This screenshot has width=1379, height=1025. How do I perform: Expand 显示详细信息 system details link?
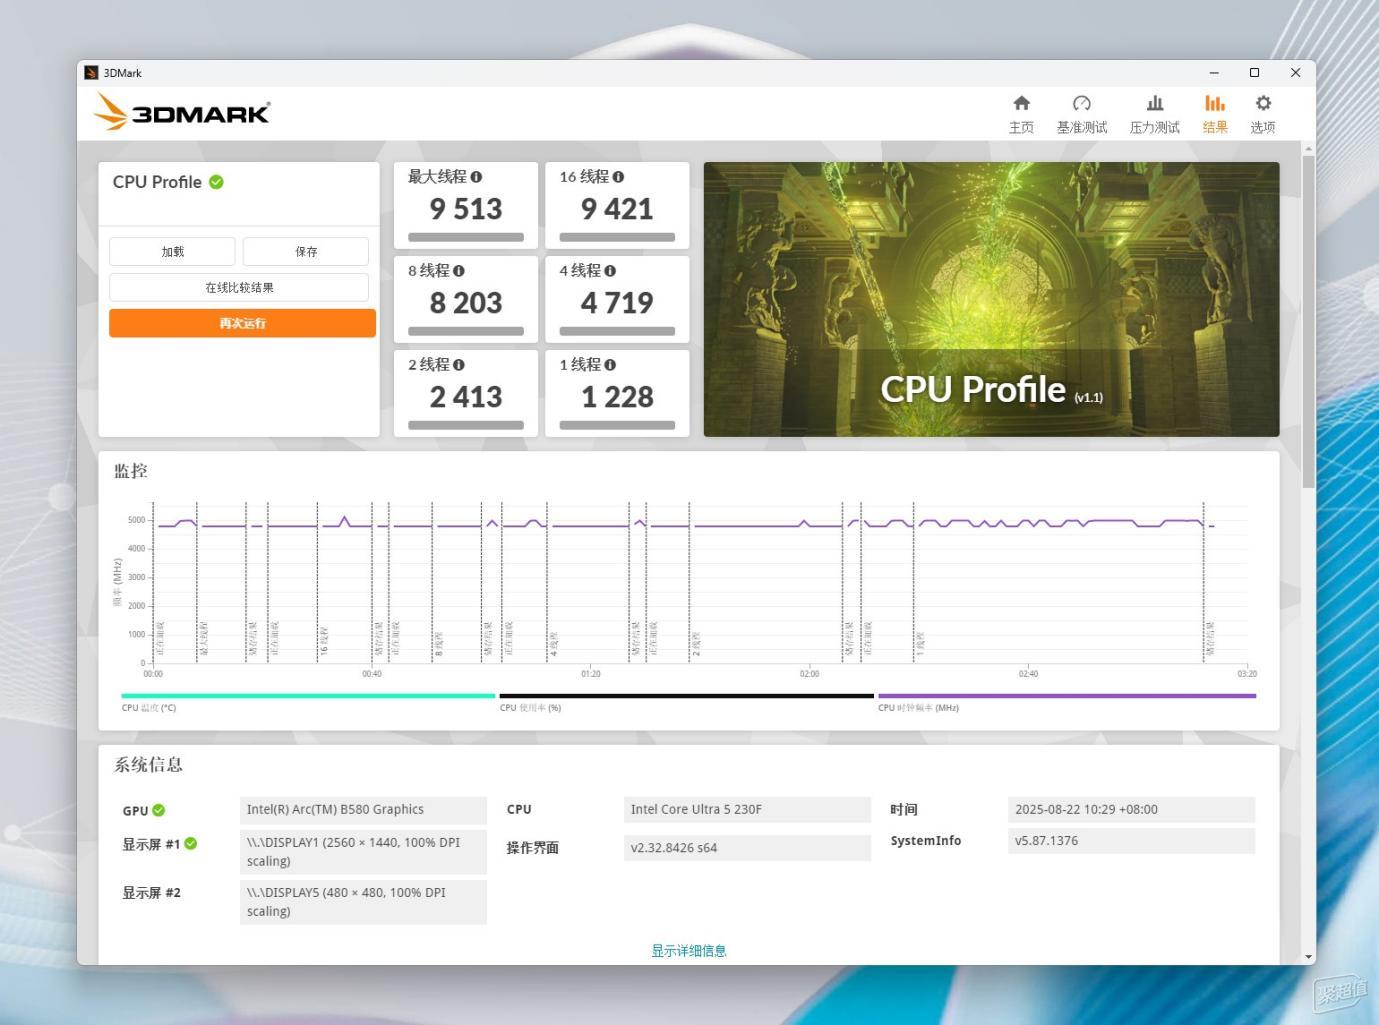[689, 951]
